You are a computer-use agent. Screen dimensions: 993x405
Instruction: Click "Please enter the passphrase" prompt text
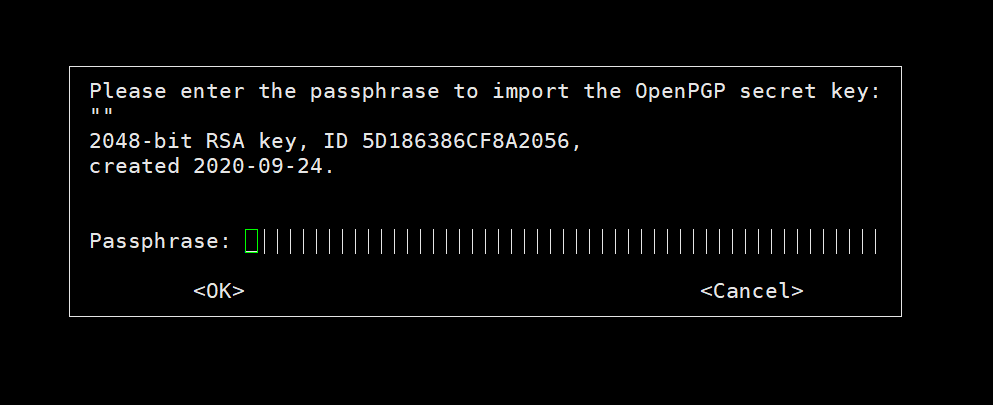point(264,91)
